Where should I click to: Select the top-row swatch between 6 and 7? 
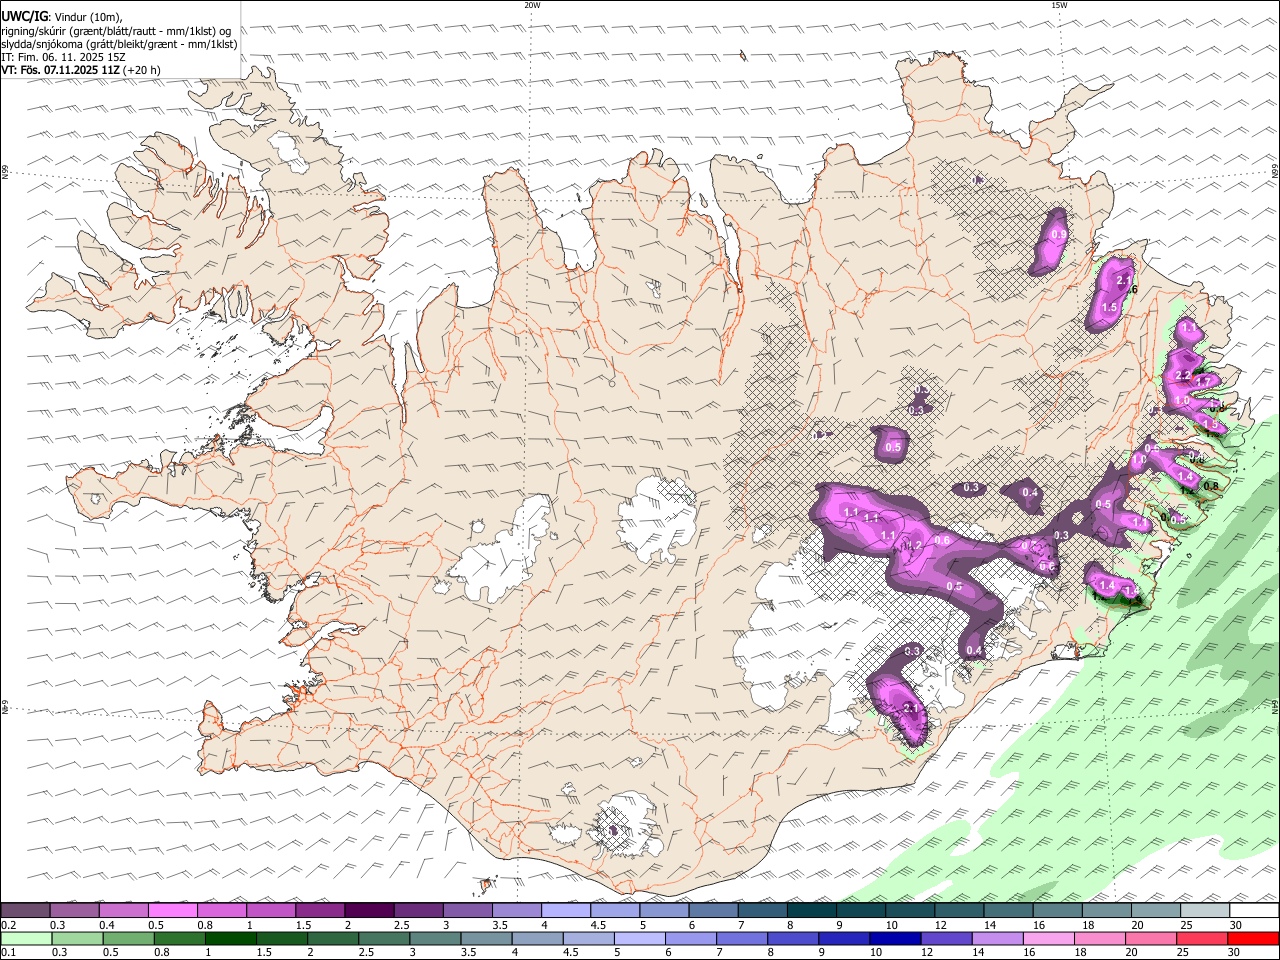pyautogui.click(x=713, y=911)
